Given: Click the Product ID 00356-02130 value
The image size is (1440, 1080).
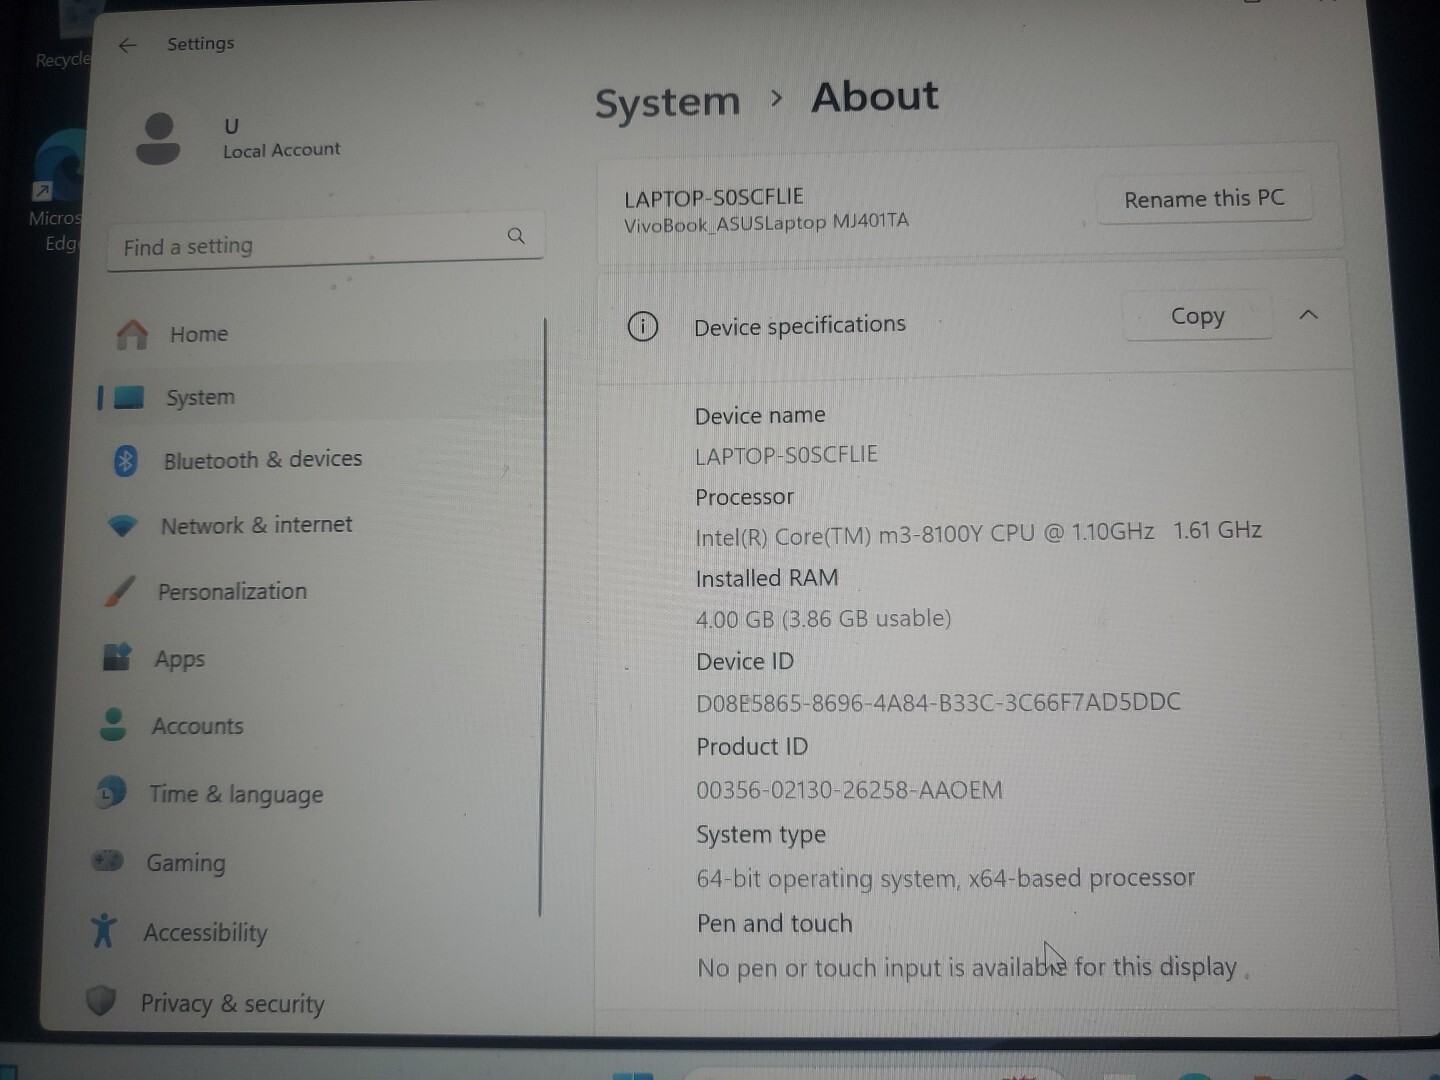Looking at the screenshot, I should coord(849,790).
